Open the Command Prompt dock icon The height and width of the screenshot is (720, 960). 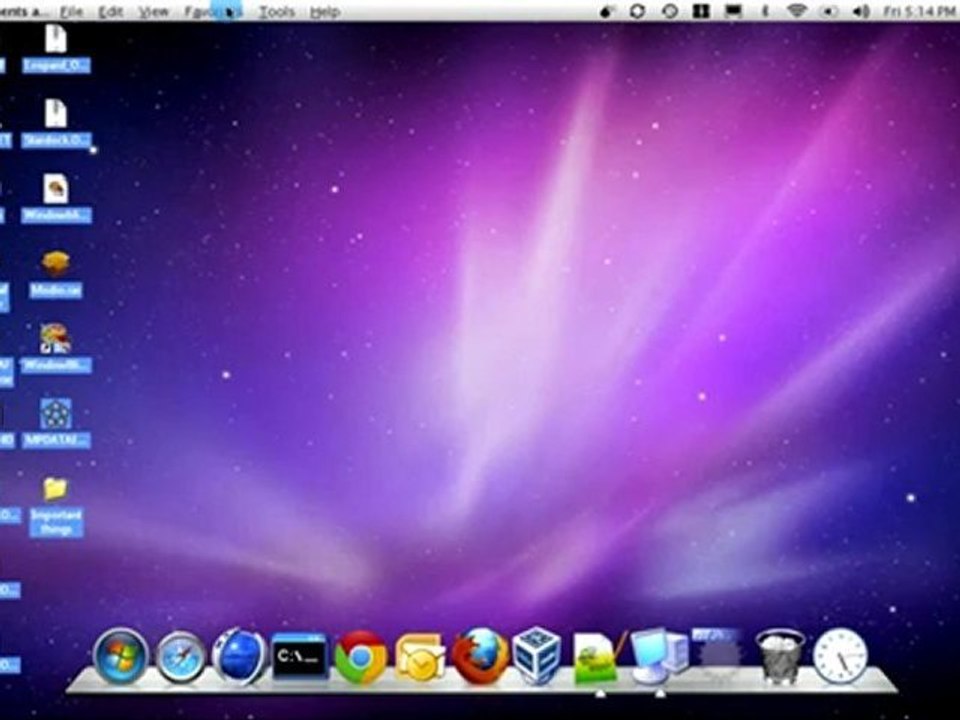[x=299, y=657]
